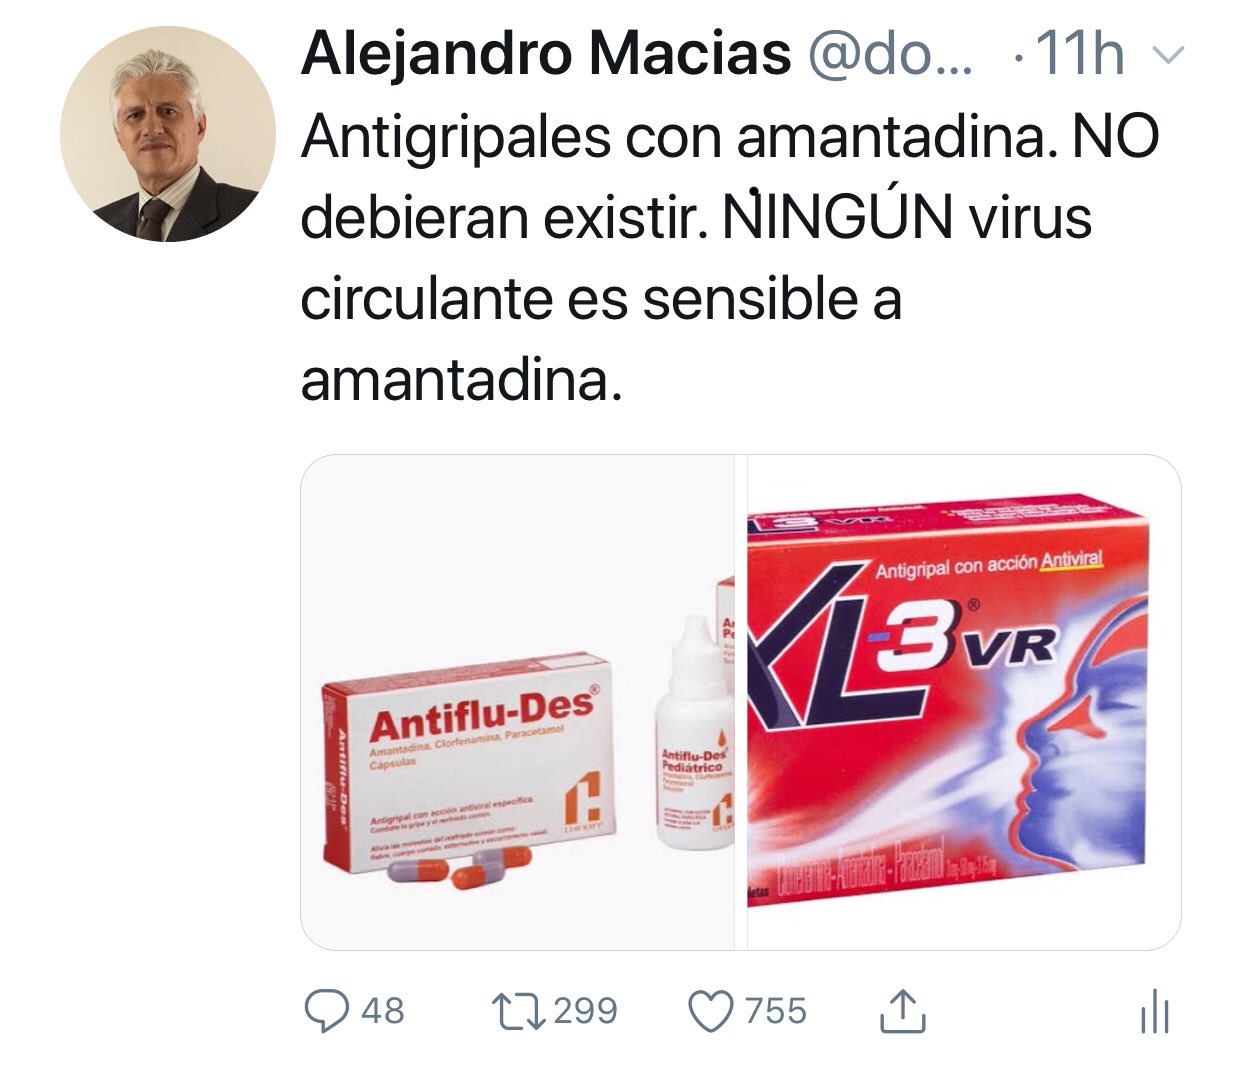Viewport: 1242px width, 1065px height.
Task: Open the tweet text about amantadina
Action: click(730, 258)
